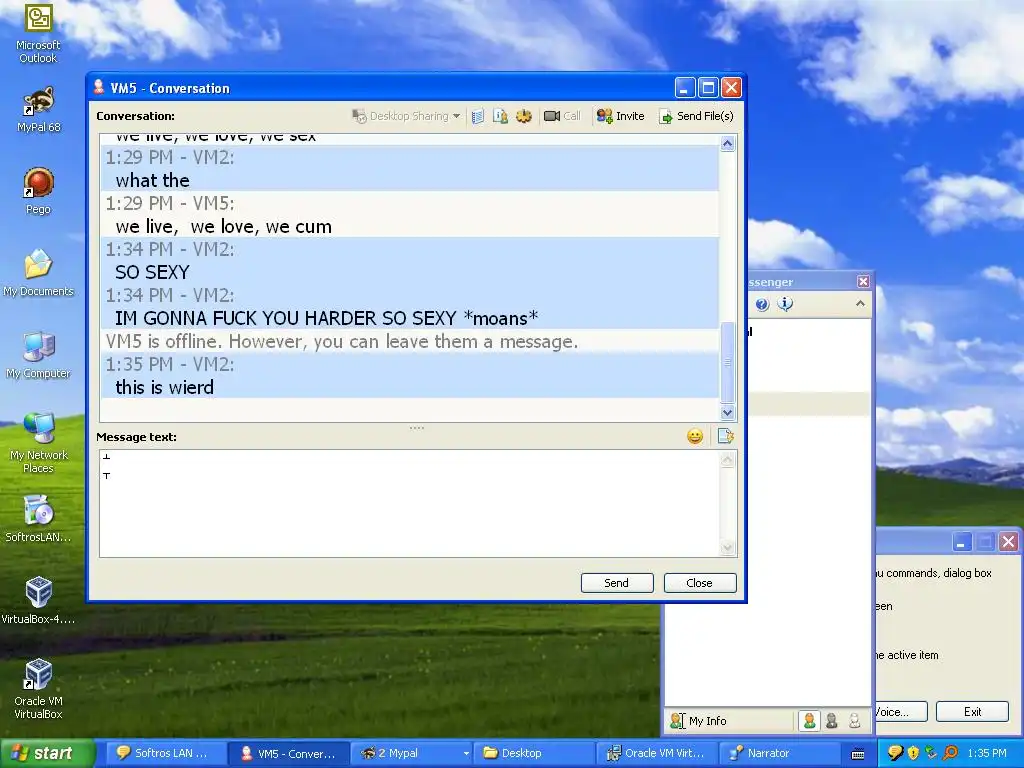Image resolution: width=1024 pixels, height=768 pixels.
Task: Switch to Narrator taskbar button
Action: click(780, 753)
